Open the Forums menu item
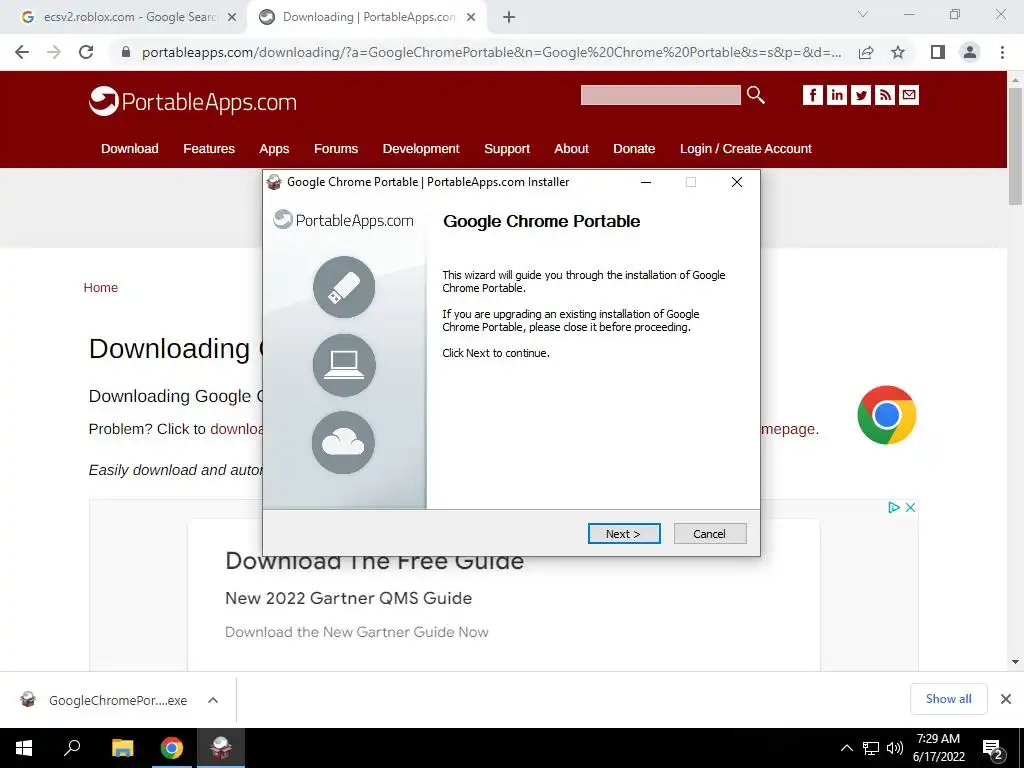 point(336,148)
